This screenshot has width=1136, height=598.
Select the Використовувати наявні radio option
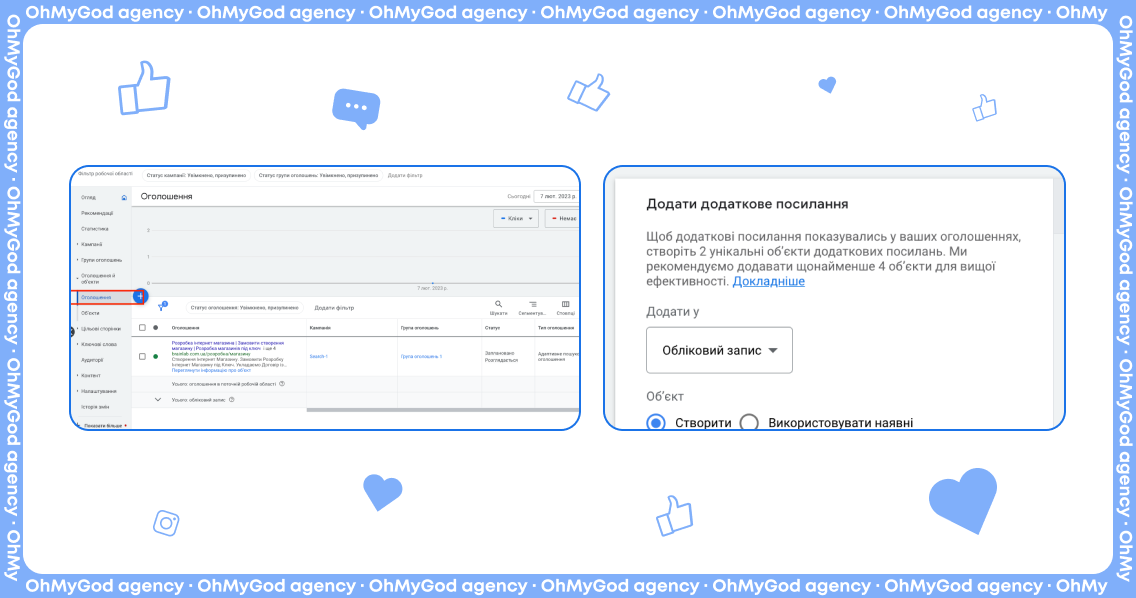(x=749, y=423)
